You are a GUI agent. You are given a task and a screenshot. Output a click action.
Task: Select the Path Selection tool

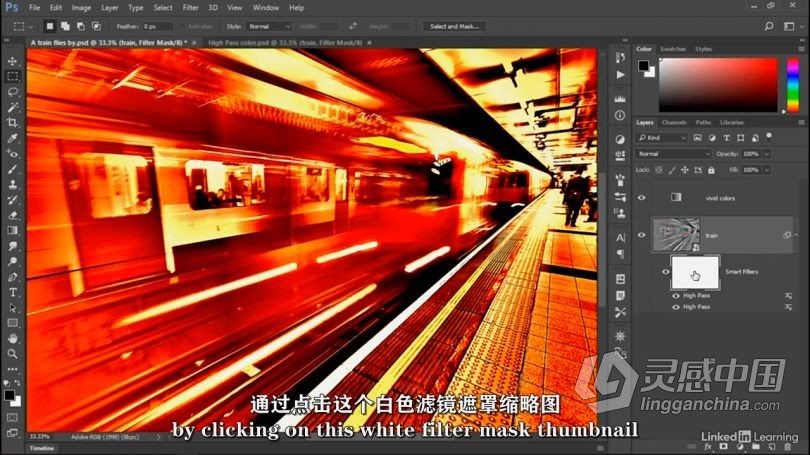[12, 308]
